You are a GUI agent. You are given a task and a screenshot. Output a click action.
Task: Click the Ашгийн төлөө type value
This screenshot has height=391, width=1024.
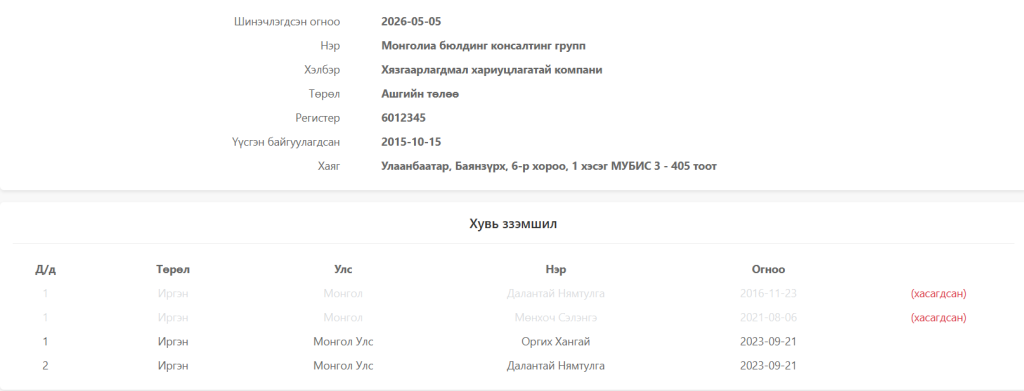420,94
